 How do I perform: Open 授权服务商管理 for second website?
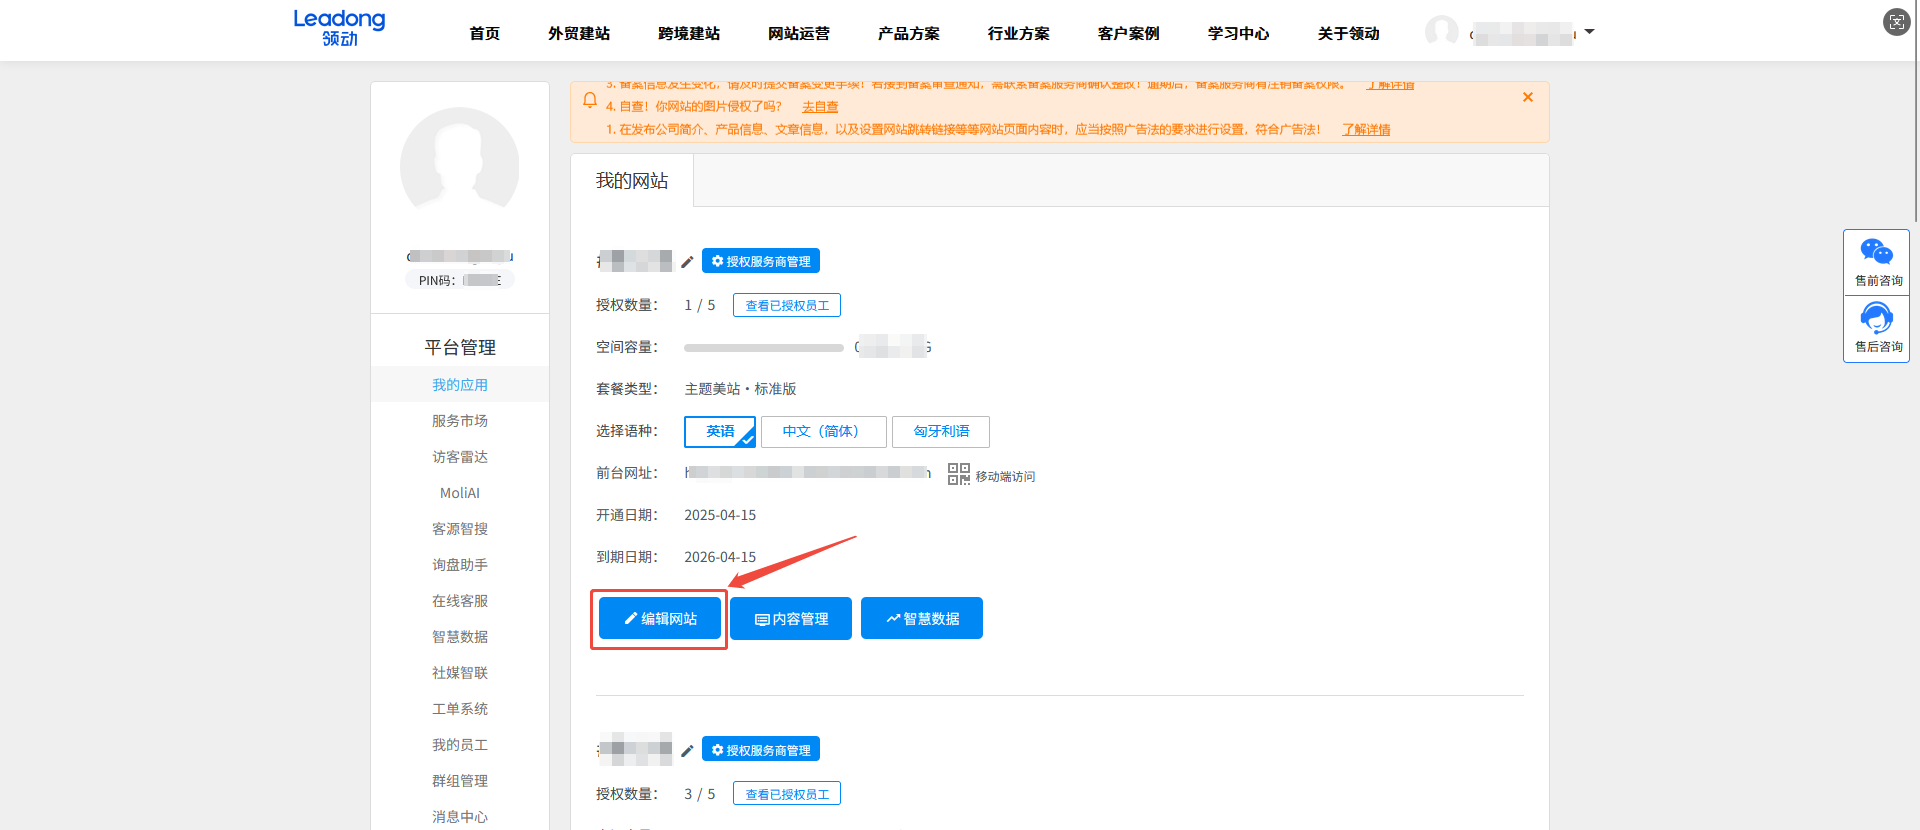(x=761, y=749)
